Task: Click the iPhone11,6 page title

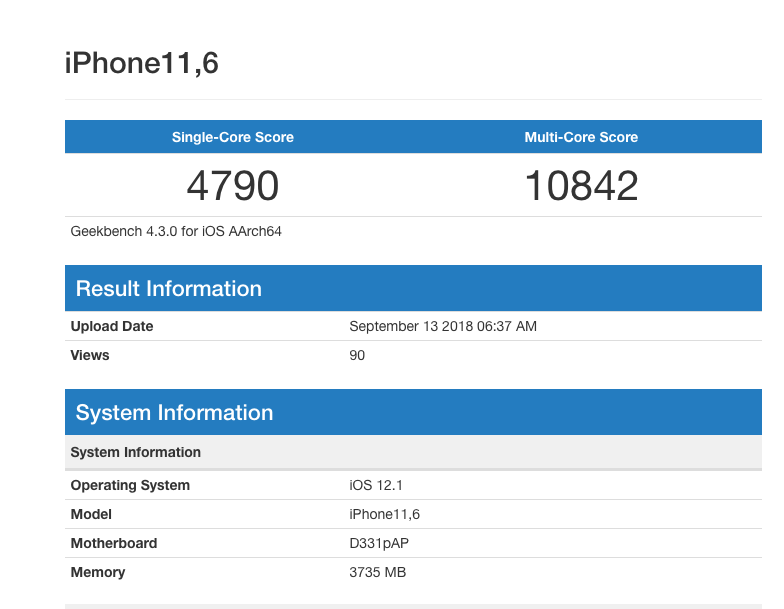Action: (x=142, y=64)
